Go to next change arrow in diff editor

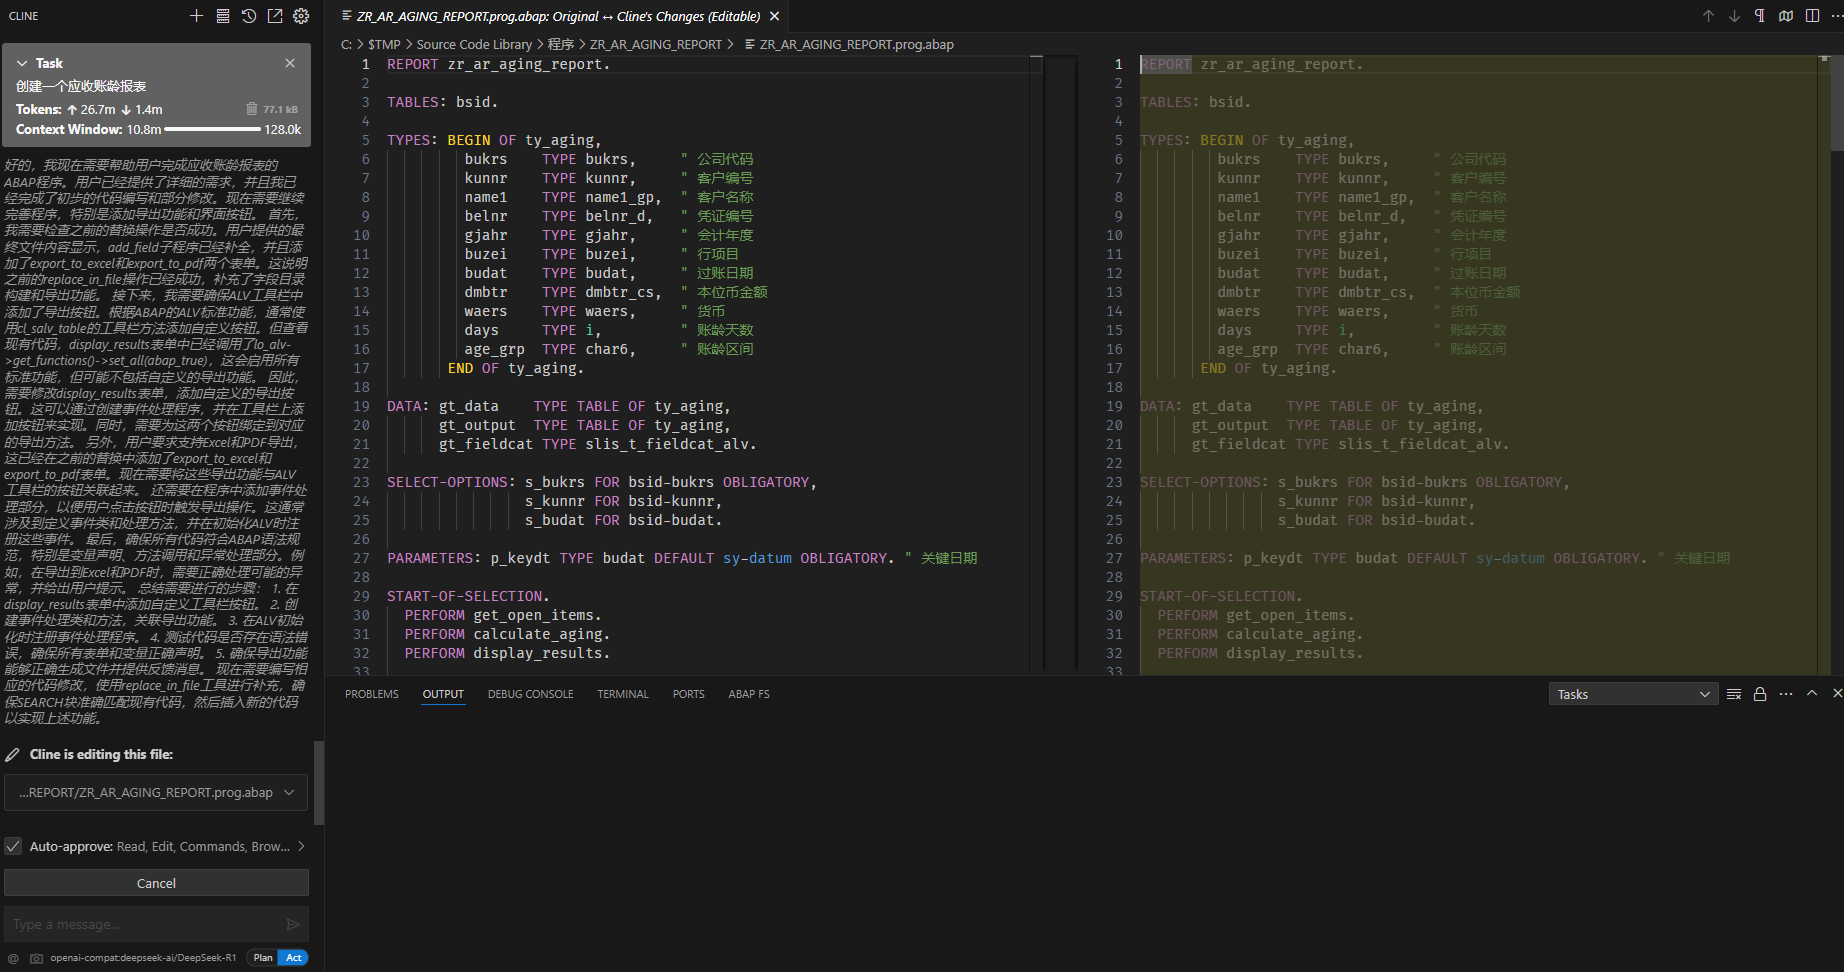1734,16
